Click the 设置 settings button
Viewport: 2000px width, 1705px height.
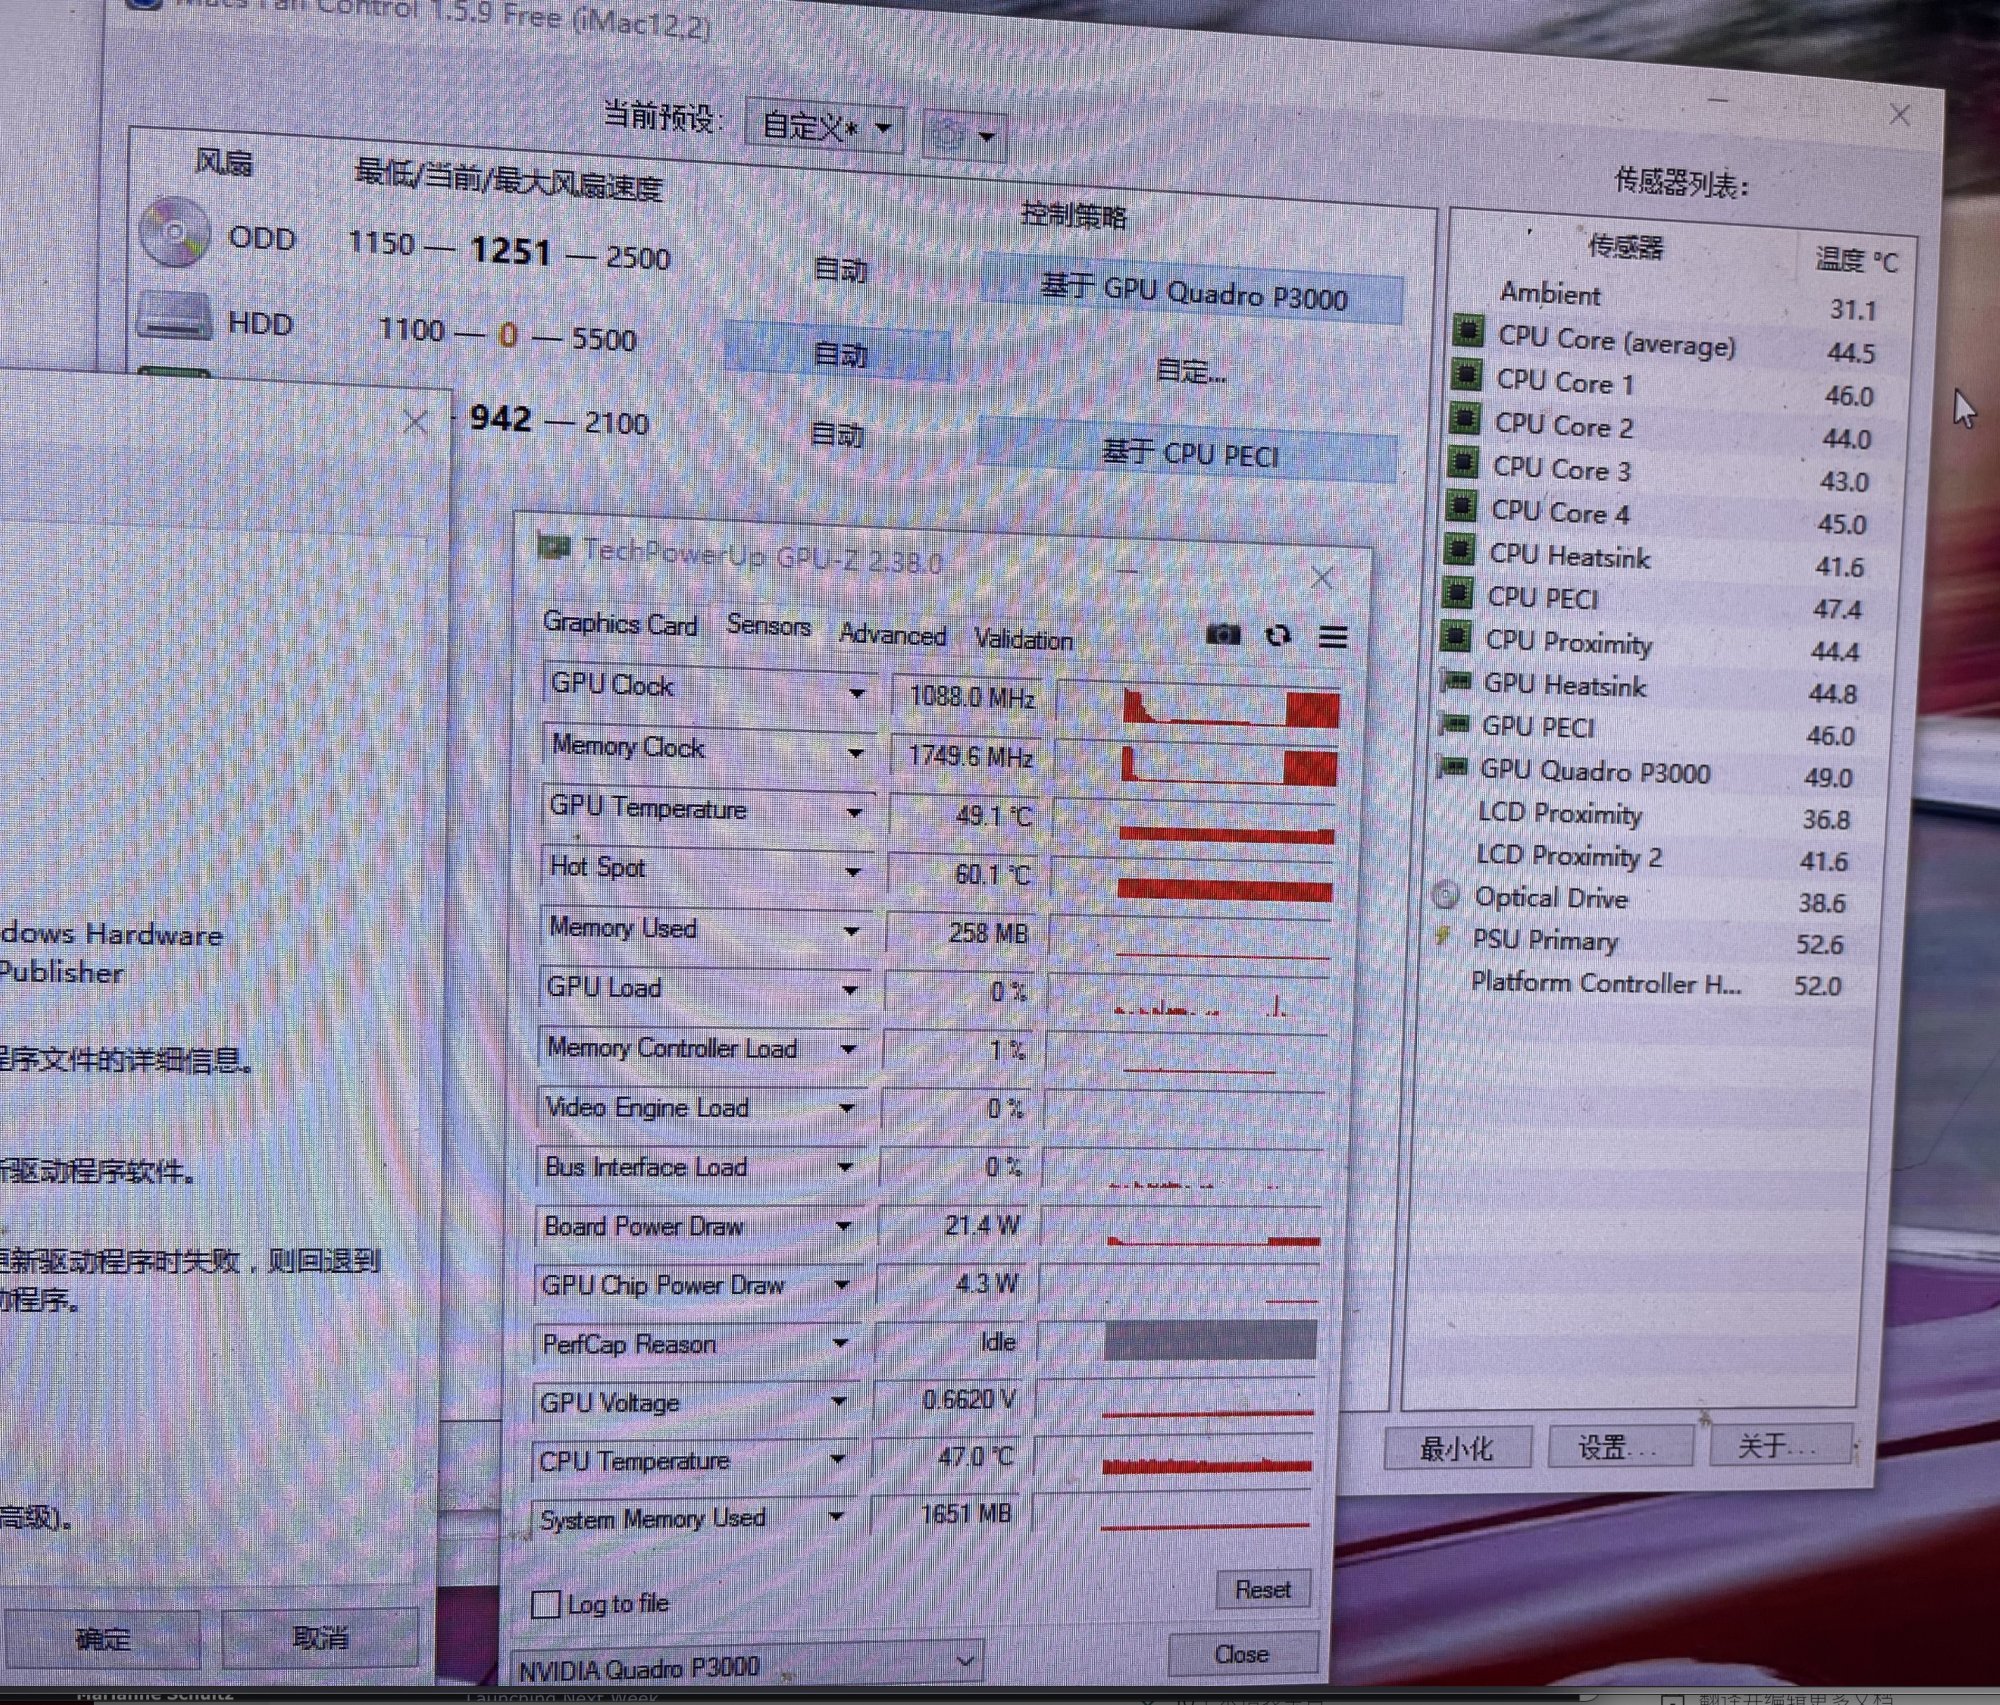[x=1618, y=1447]
